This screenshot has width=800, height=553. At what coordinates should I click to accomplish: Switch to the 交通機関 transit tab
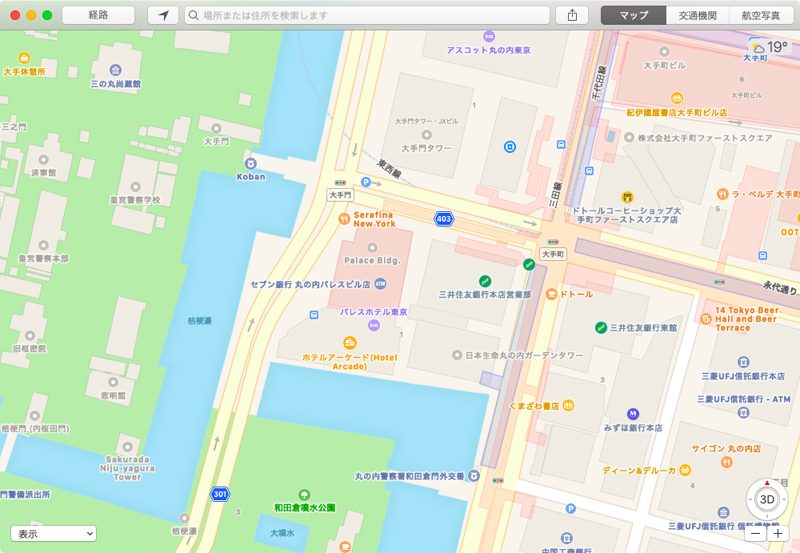(697, 15)
